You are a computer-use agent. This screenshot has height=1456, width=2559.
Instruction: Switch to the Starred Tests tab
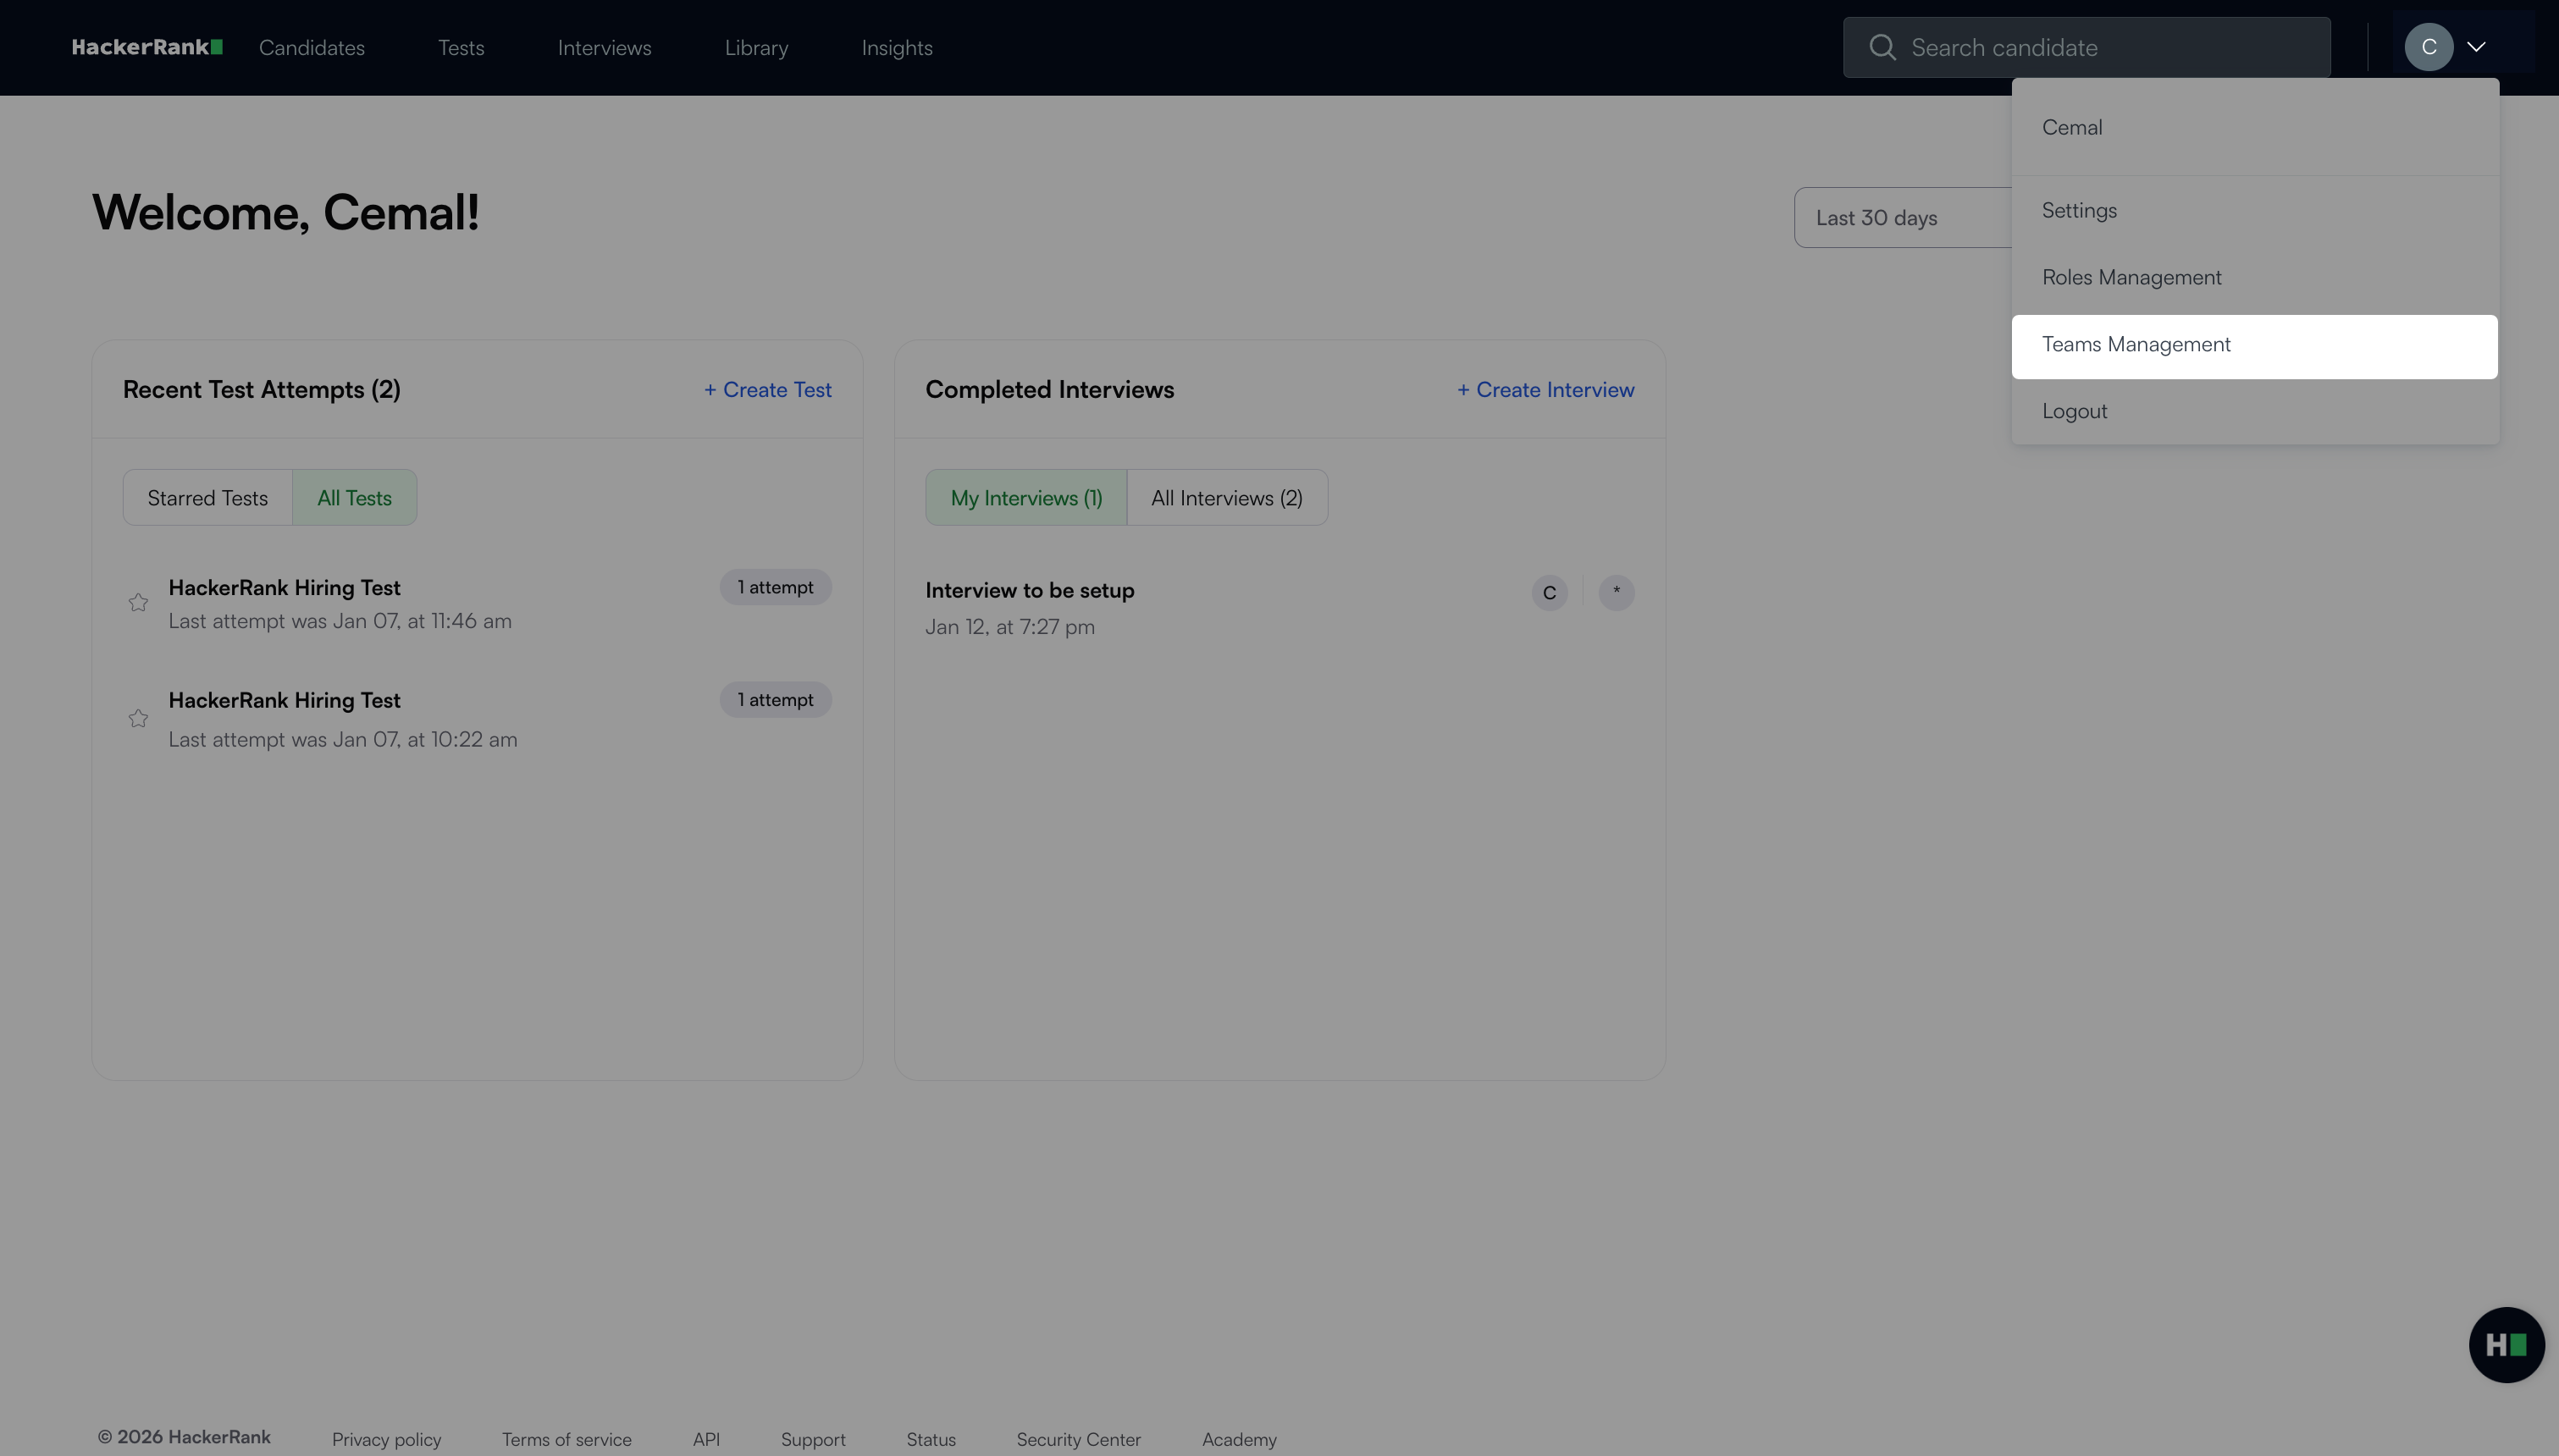[x=207, y=498]
